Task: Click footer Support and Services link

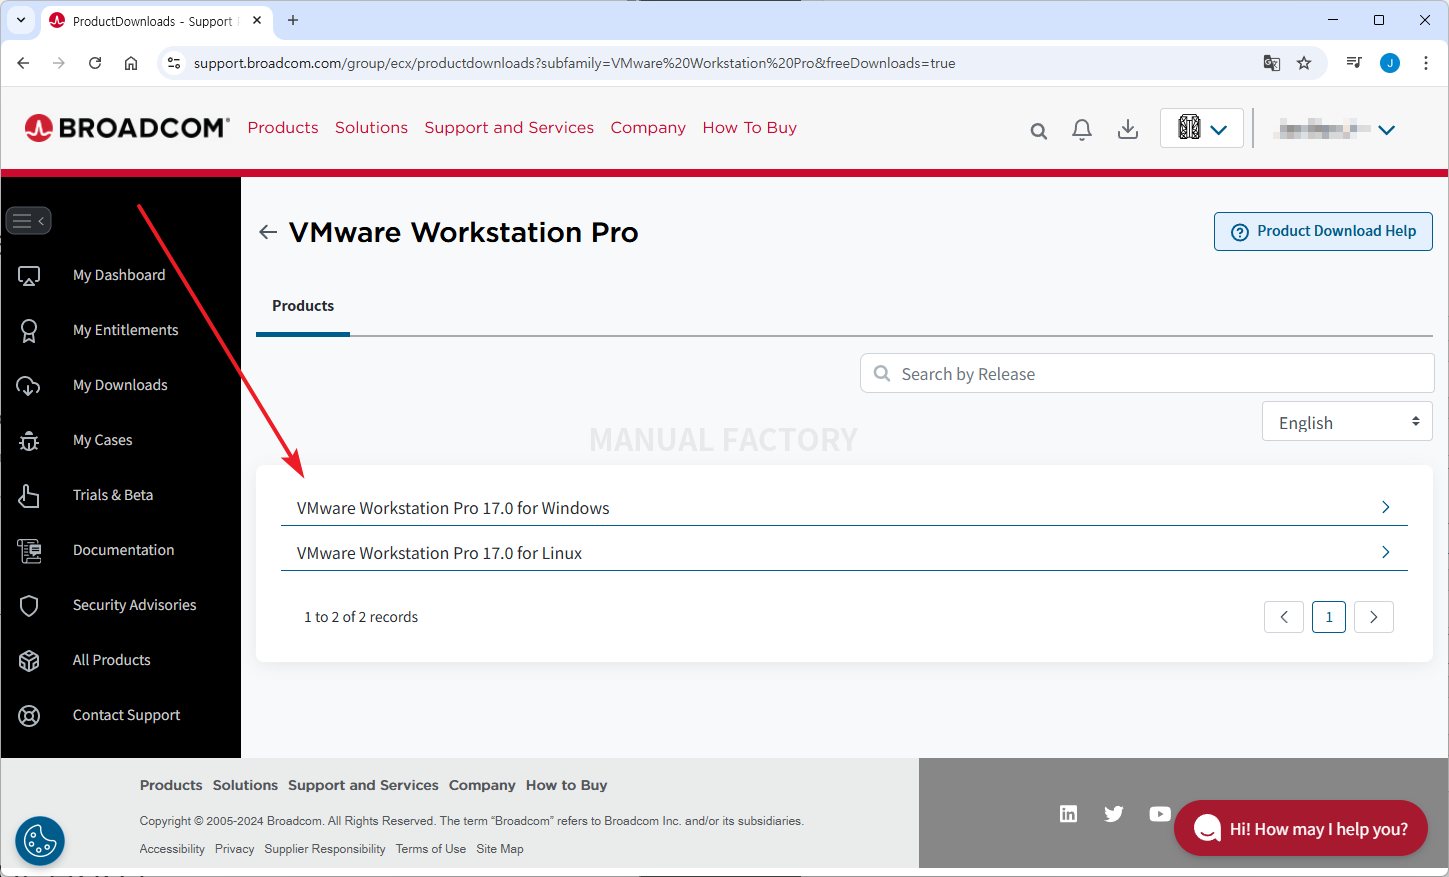Action: (363, 785)
